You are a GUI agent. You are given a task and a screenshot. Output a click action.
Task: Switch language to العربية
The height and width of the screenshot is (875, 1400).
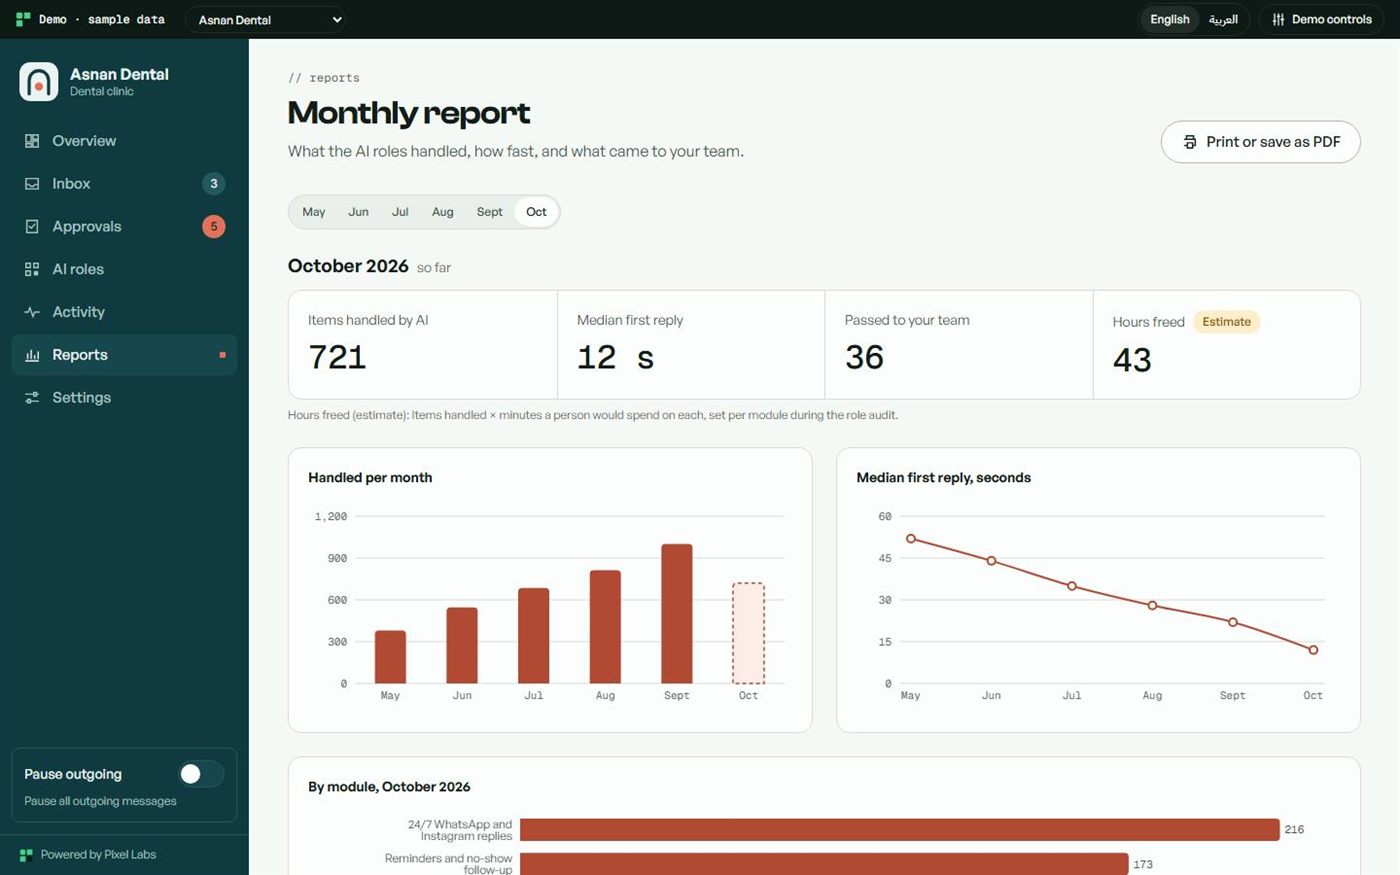(1223, 20)
